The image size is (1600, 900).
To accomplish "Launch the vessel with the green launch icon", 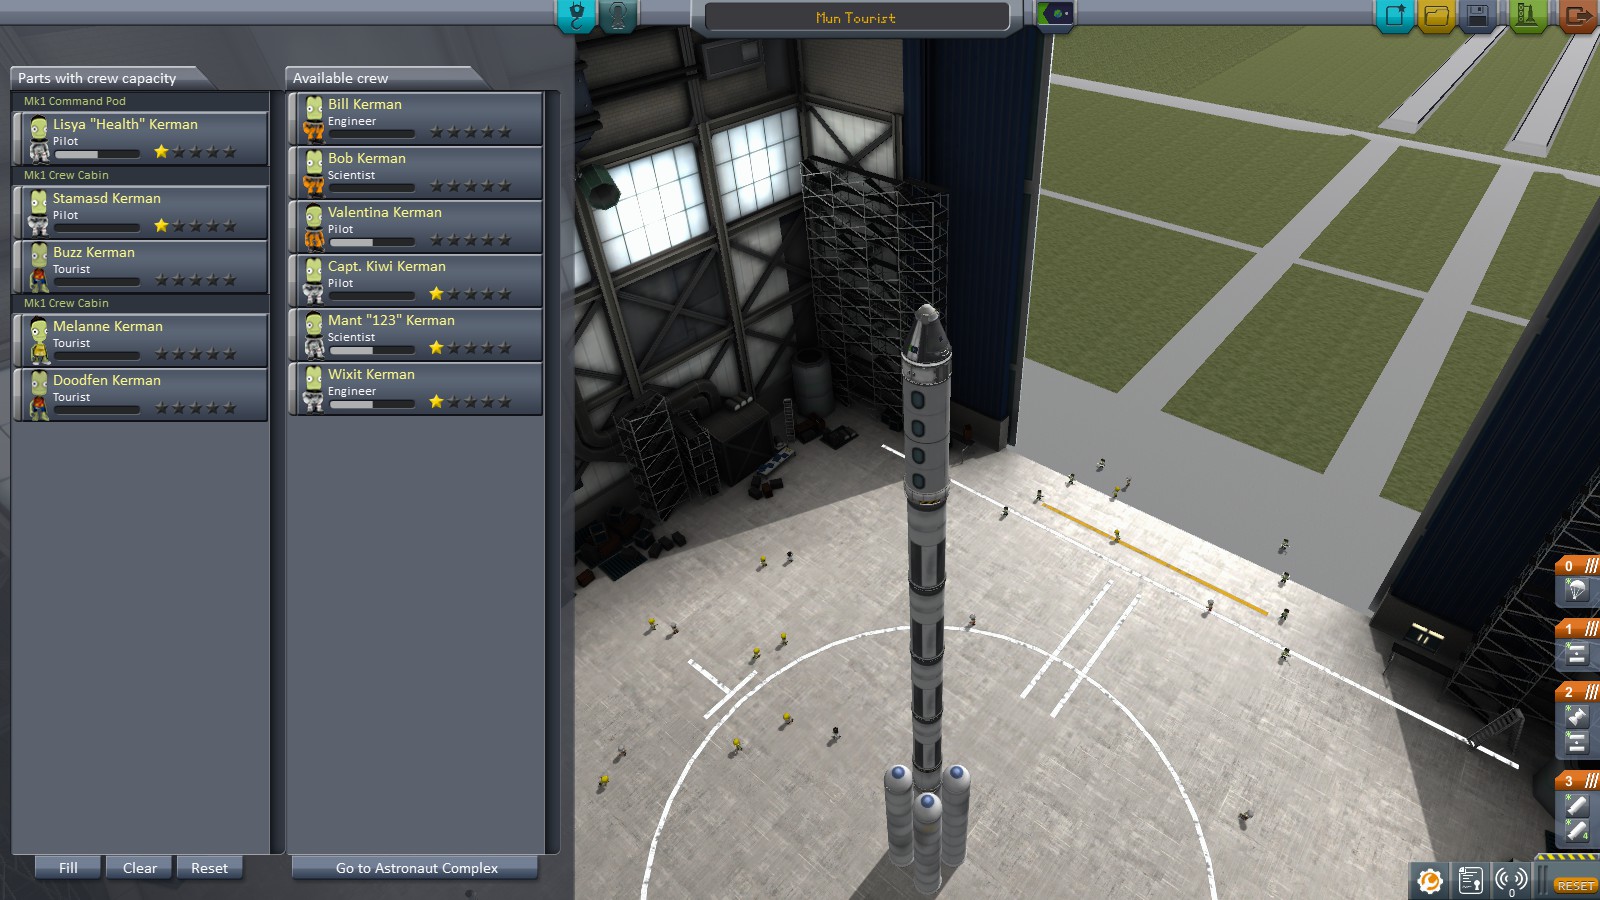I will pos(1526,16).
